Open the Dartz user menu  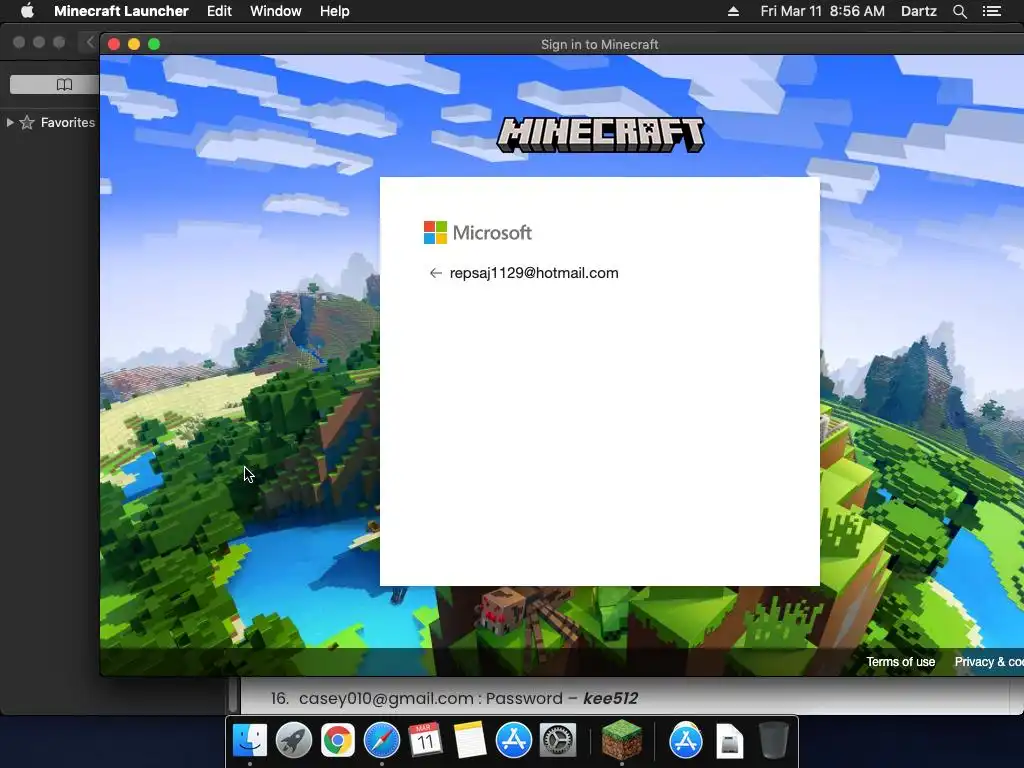(918, 11)
